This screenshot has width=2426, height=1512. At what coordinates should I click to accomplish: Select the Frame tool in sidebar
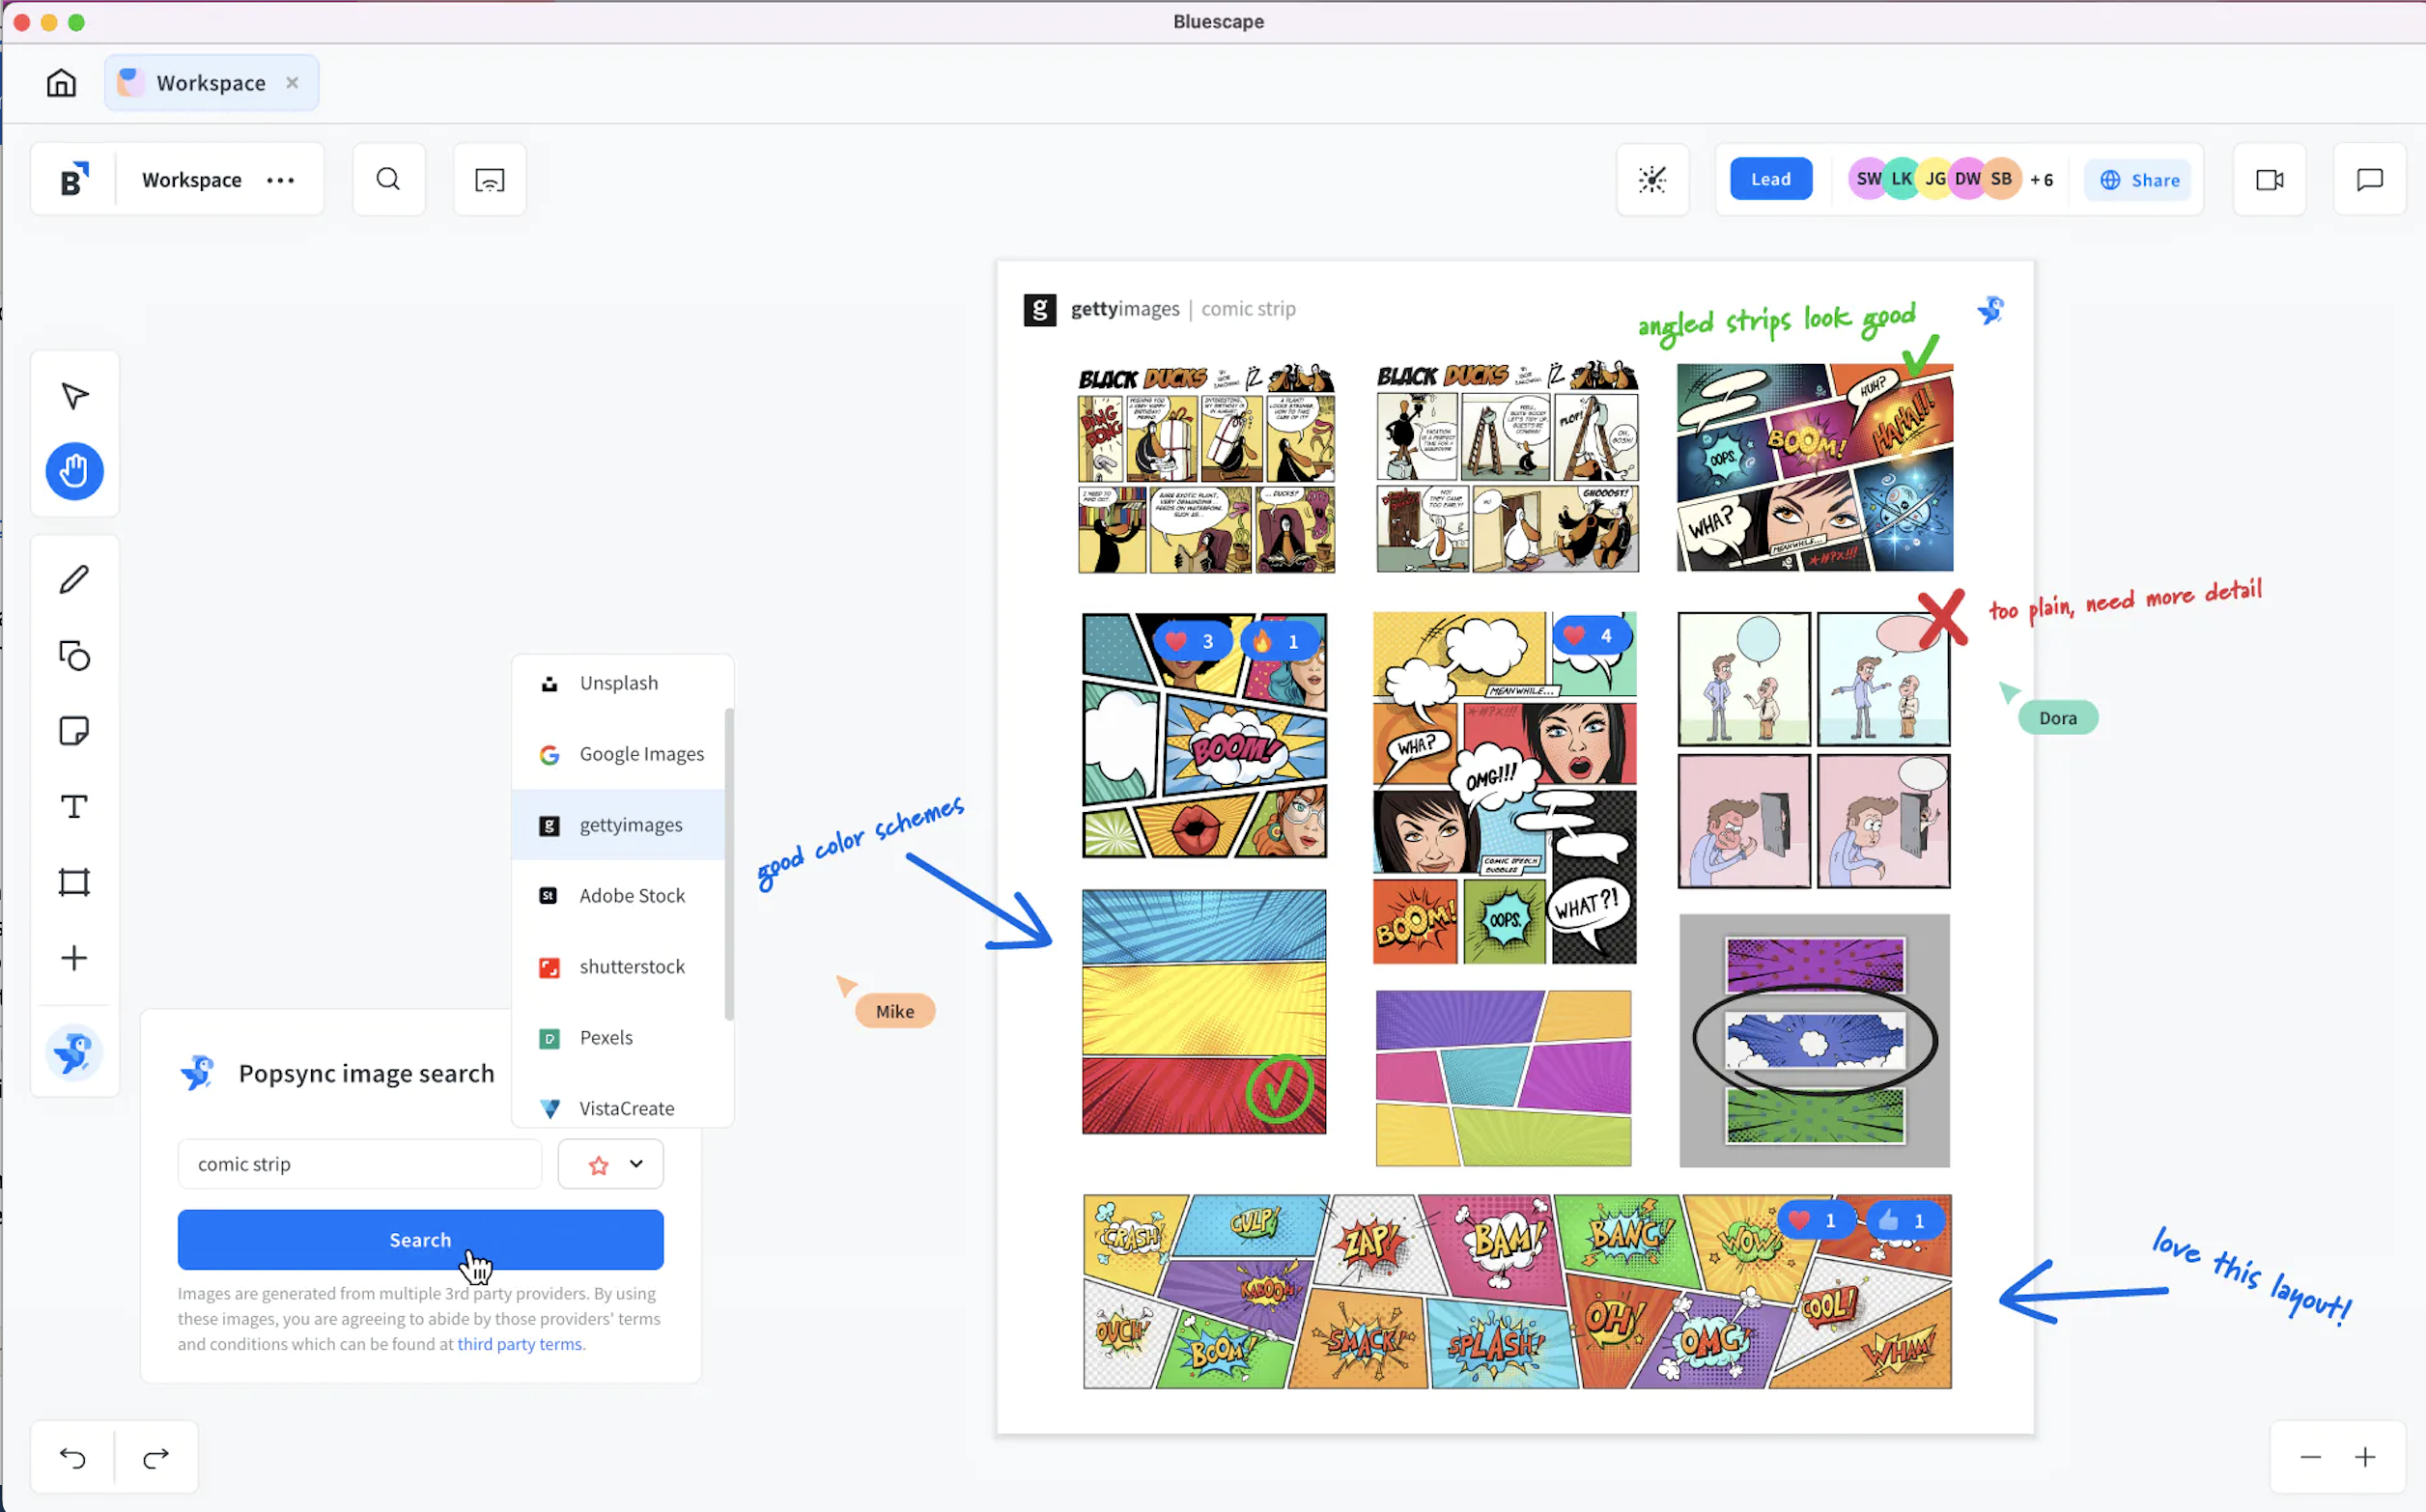(75, 883)
